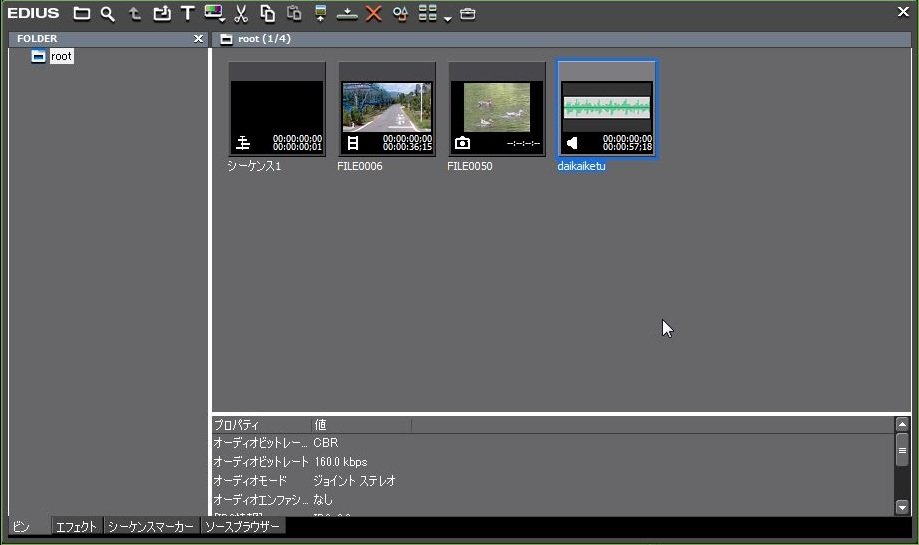Select the オーディオモード property row
Image resolution: width=919 pixels, height=545 pixels.
coord(552,481)
